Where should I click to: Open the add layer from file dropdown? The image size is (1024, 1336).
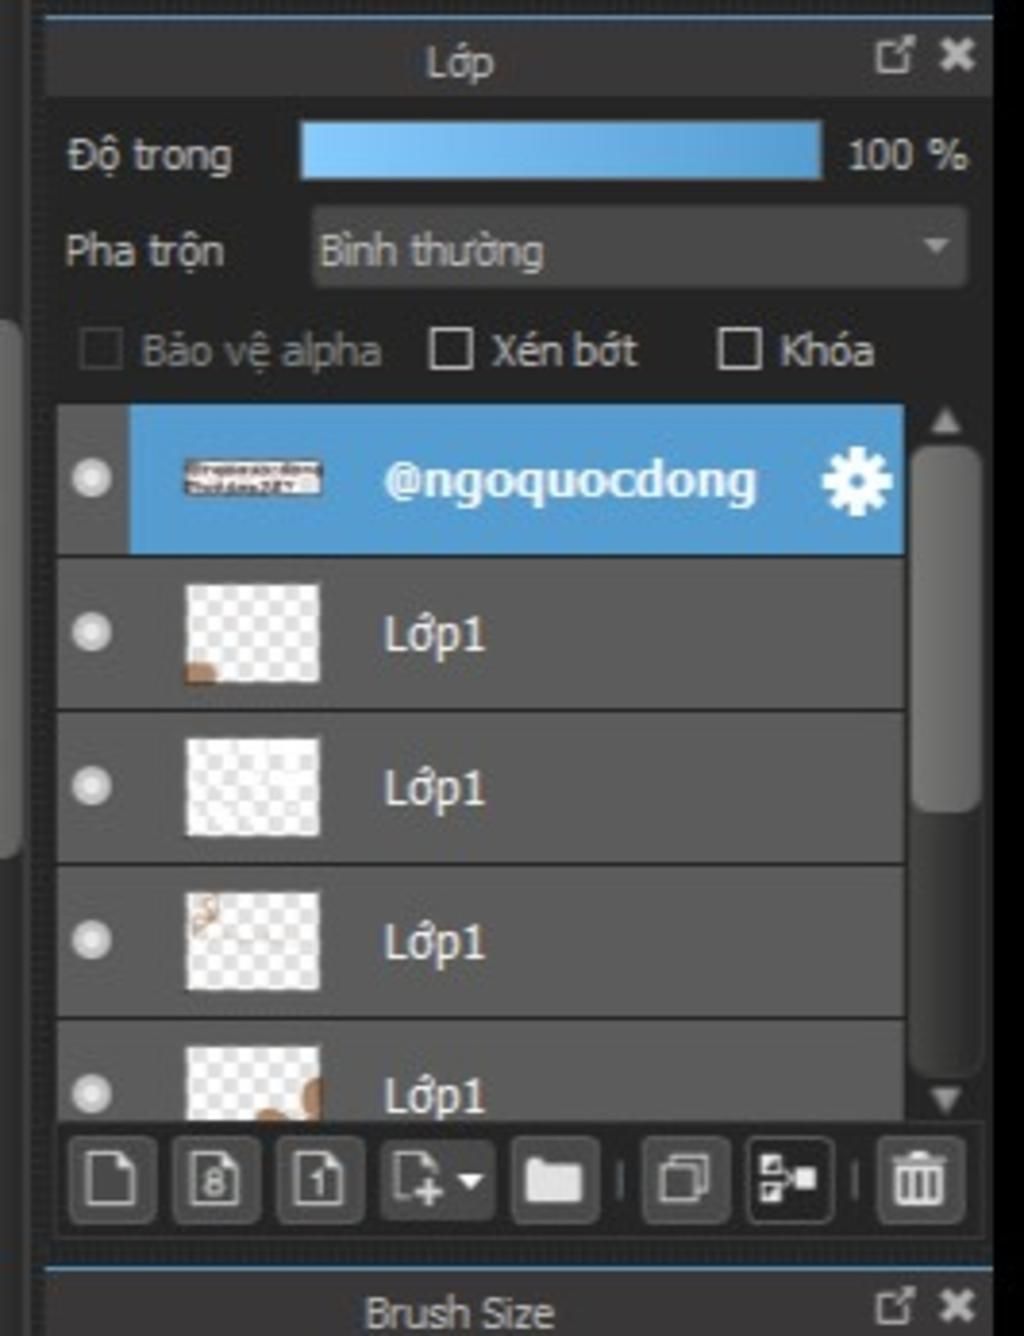(x=437, y=1180)
